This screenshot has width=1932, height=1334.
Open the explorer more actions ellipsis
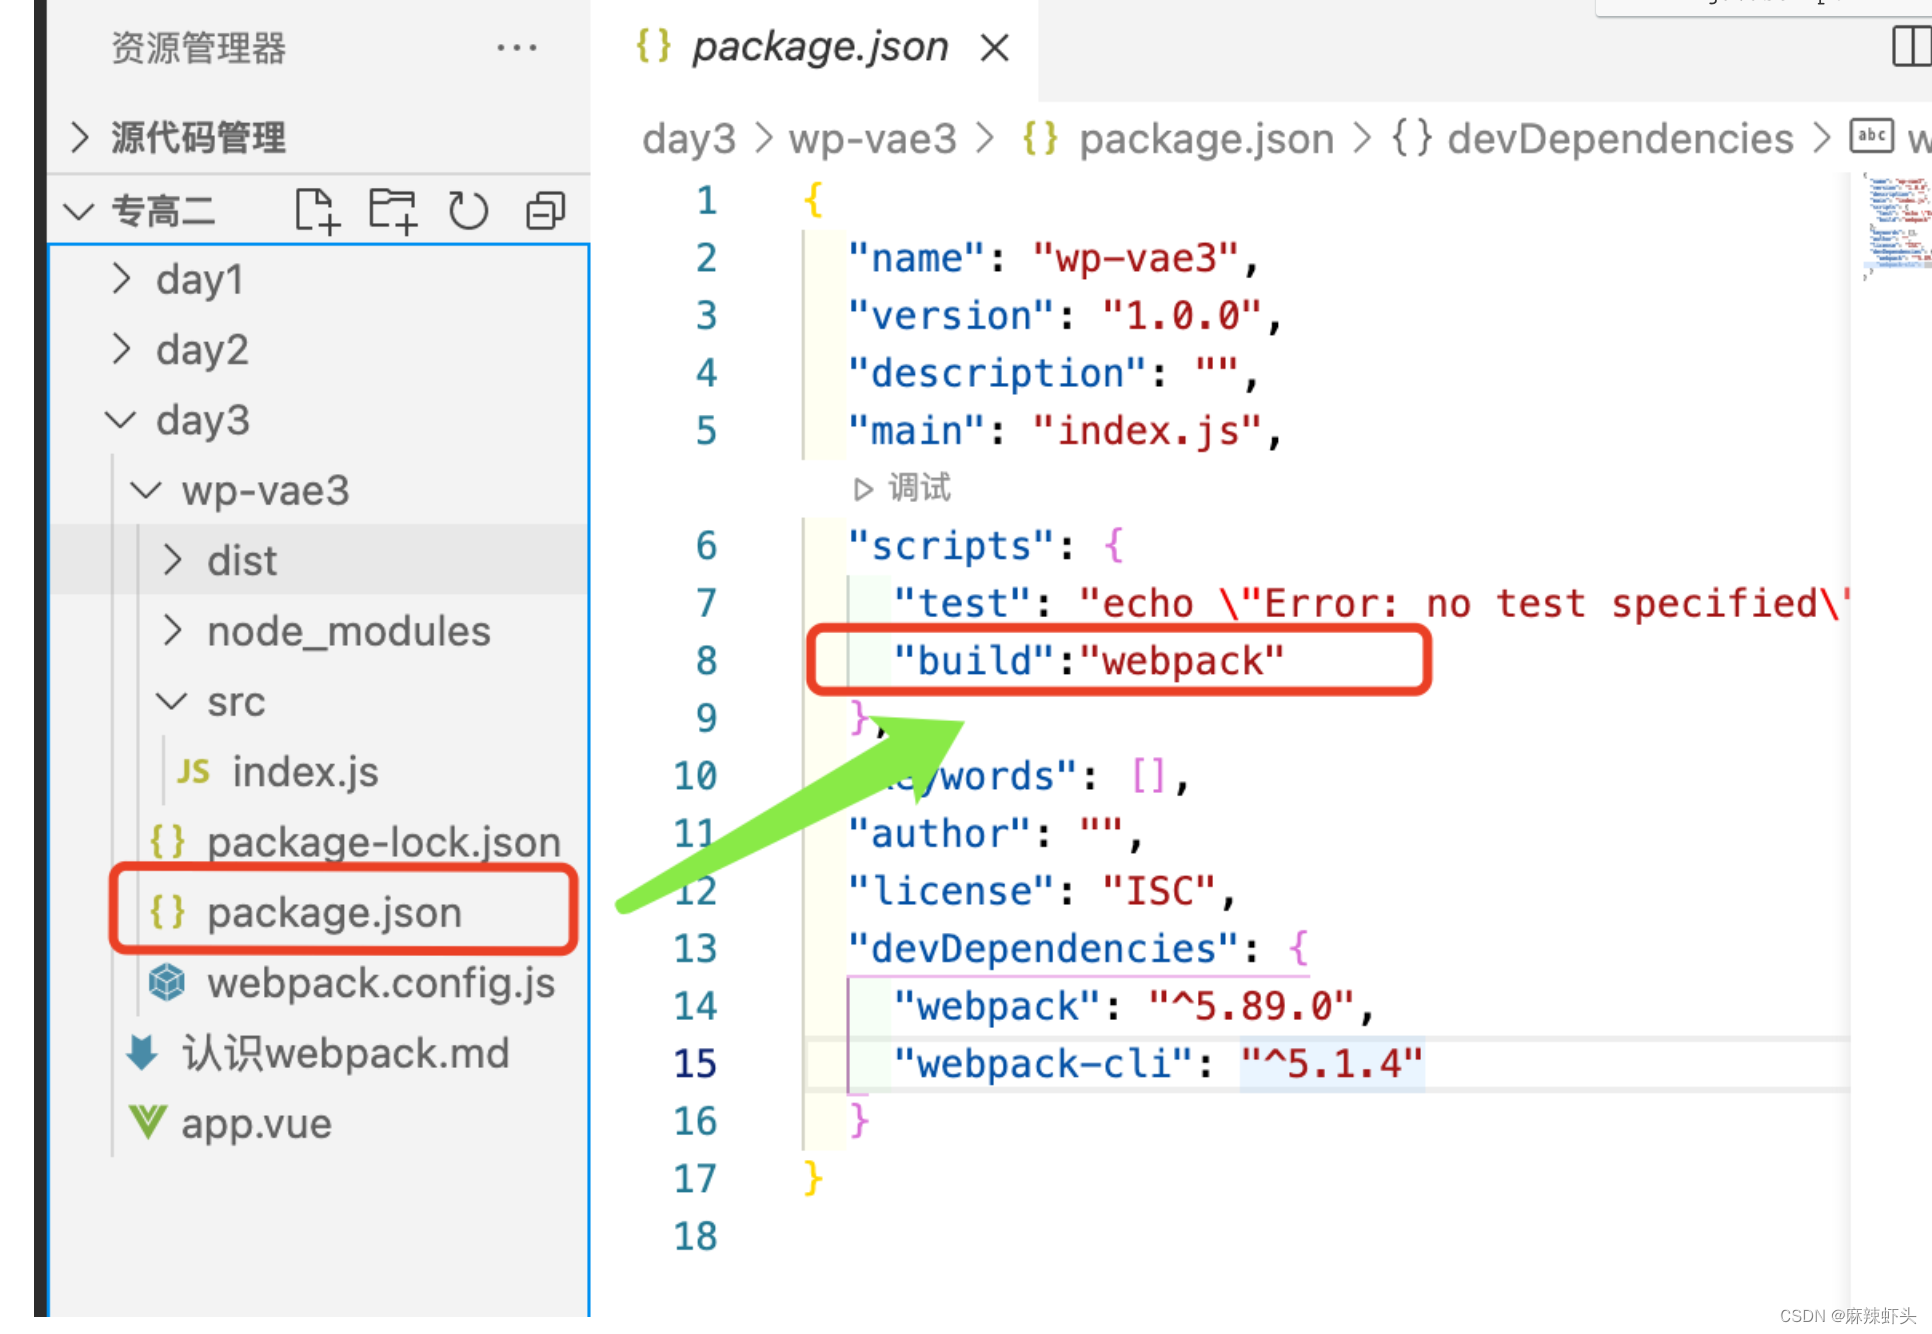point(516,48)
